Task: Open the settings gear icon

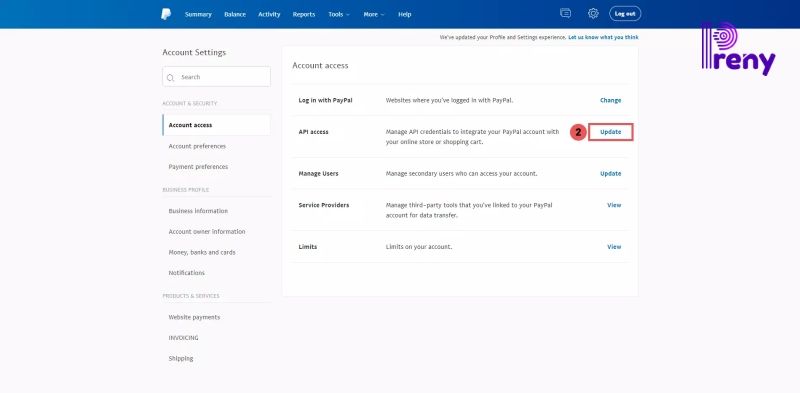Action: 593,14
